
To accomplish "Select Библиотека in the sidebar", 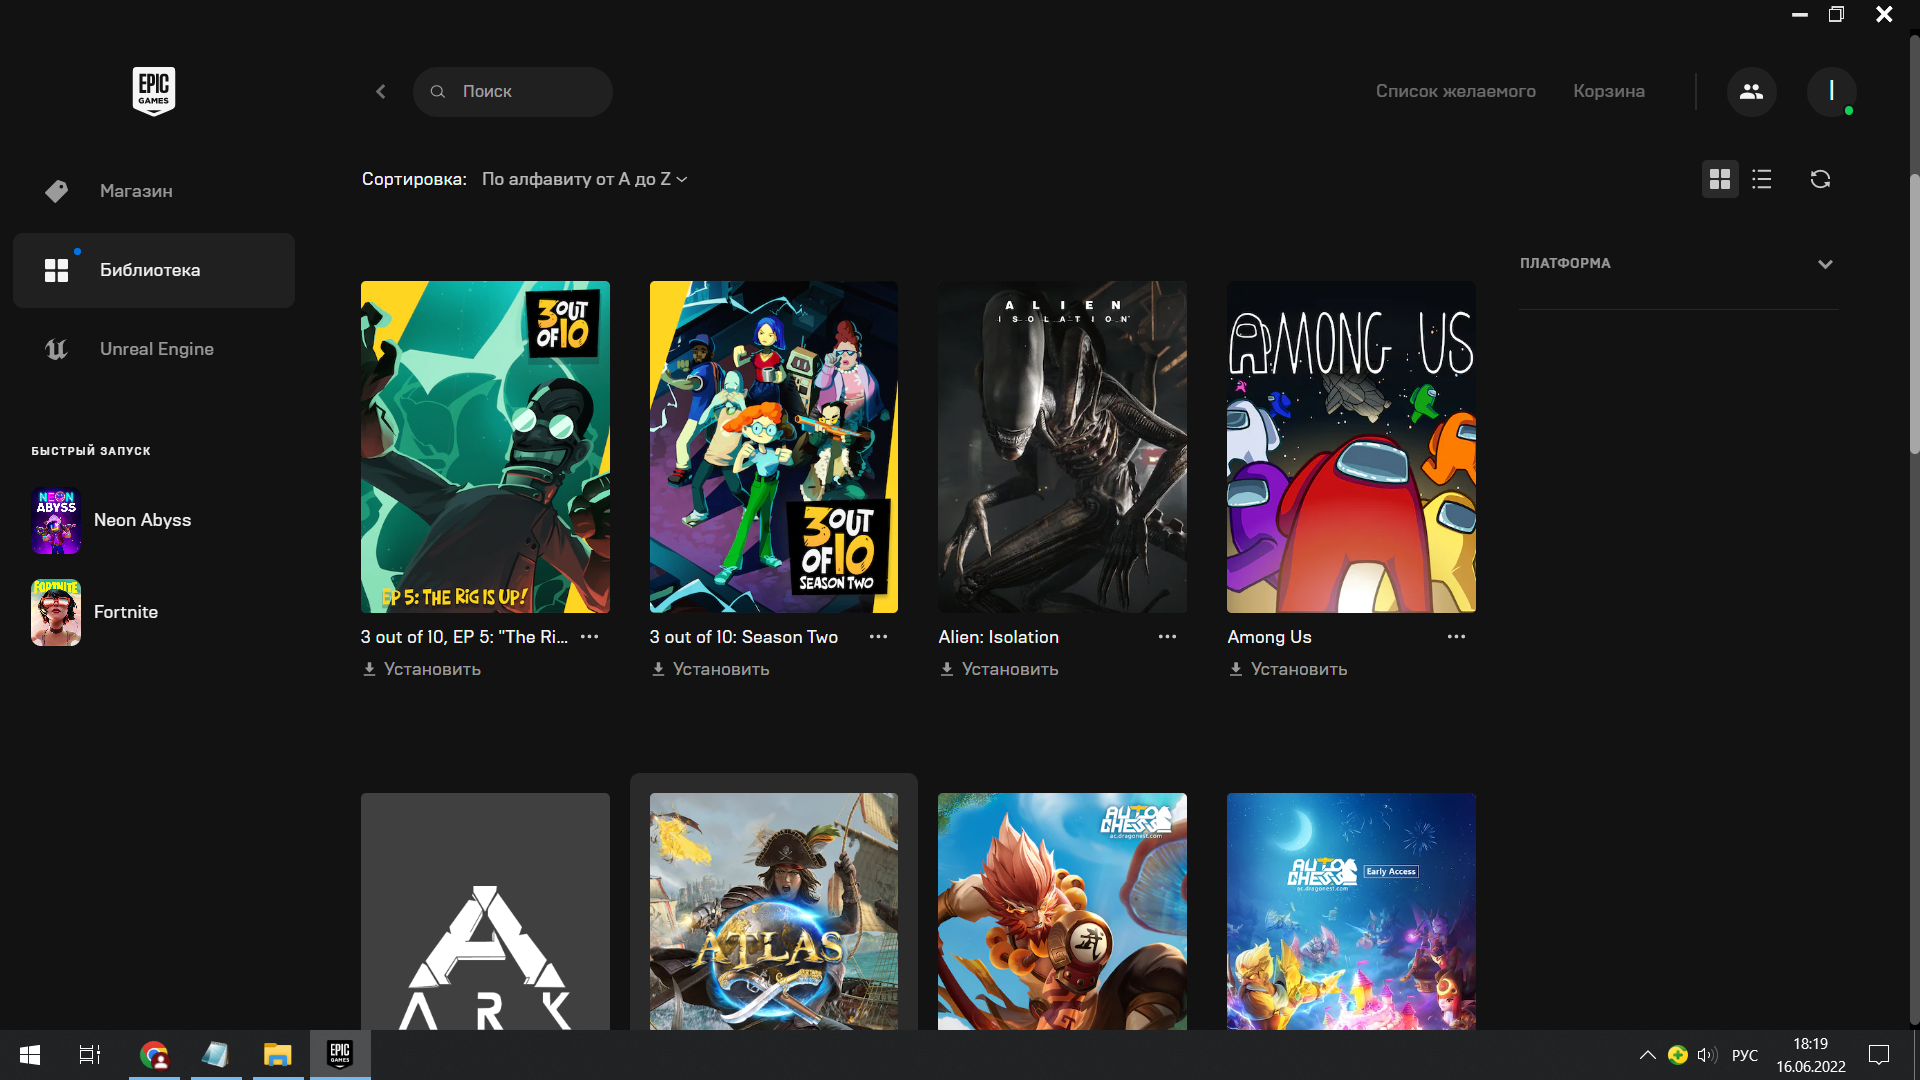I will [x=154, y=270].
